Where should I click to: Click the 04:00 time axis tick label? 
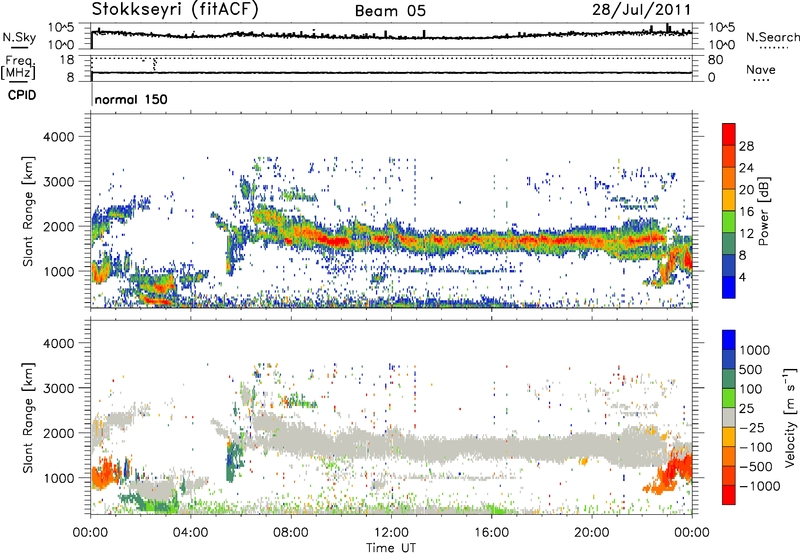pyautogui.click(x=191, y=533)
